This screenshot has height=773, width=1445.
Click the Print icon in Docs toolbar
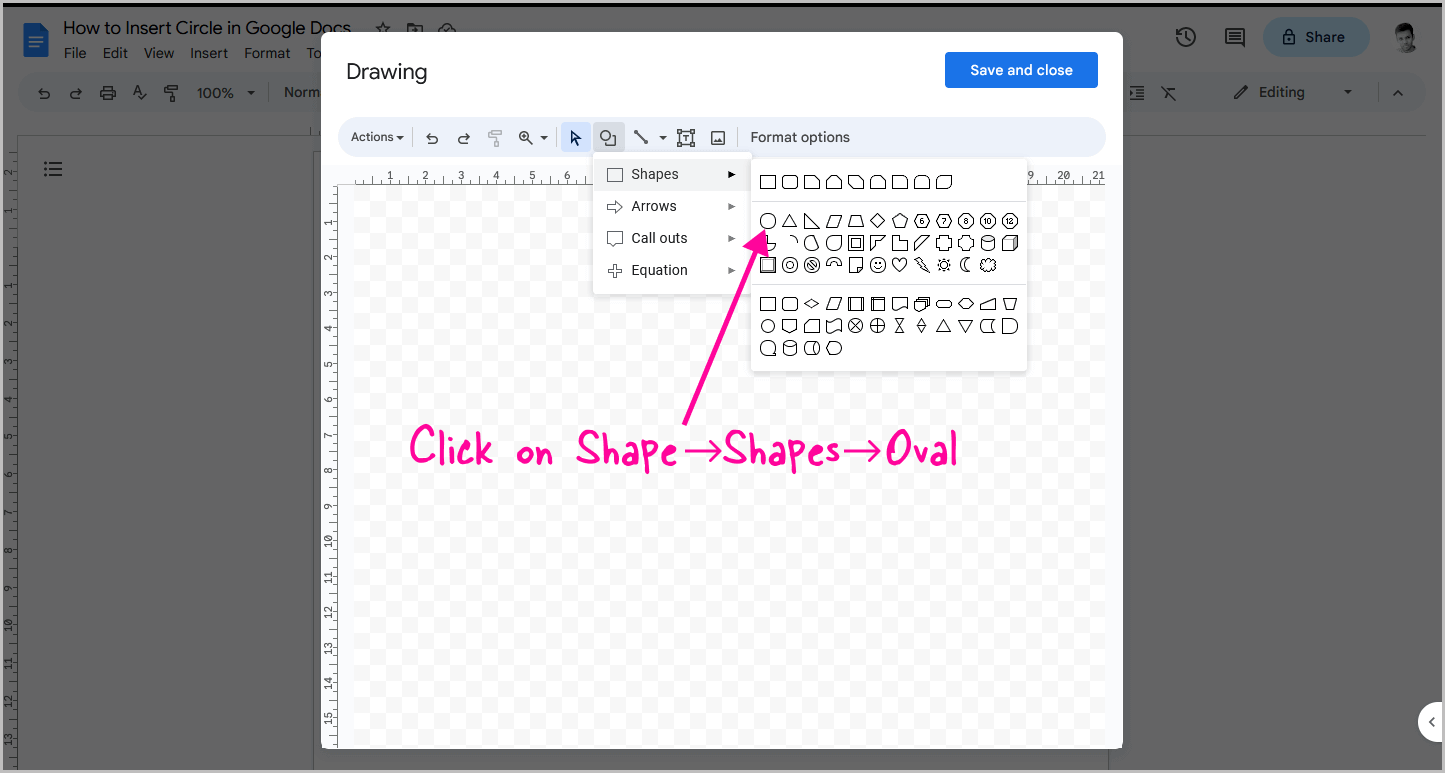[x=108, y=93]
